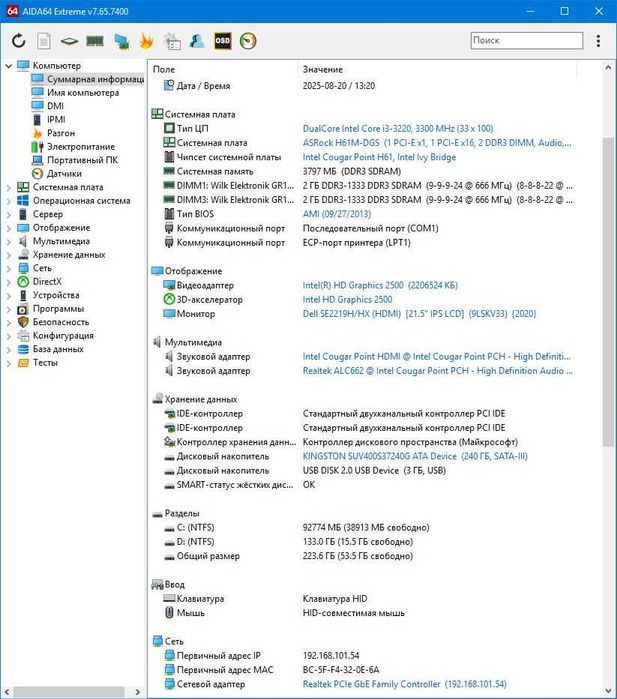Open the Realtek ALC662 audio adapter link

tap(438, 371)
